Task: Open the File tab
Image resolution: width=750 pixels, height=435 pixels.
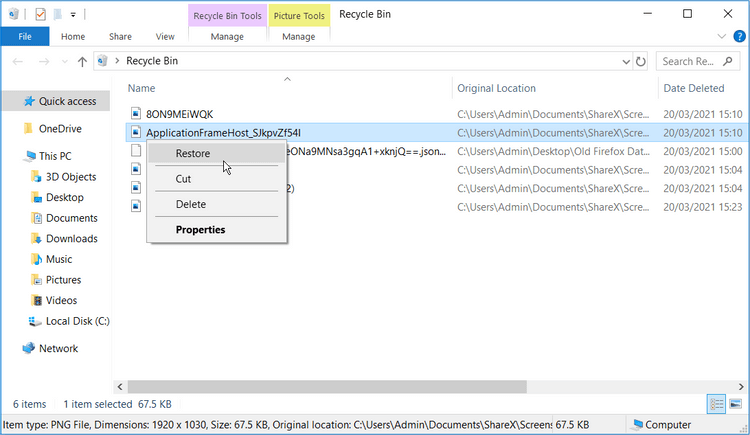Action: pyautogui.click(x=25, y=37)
